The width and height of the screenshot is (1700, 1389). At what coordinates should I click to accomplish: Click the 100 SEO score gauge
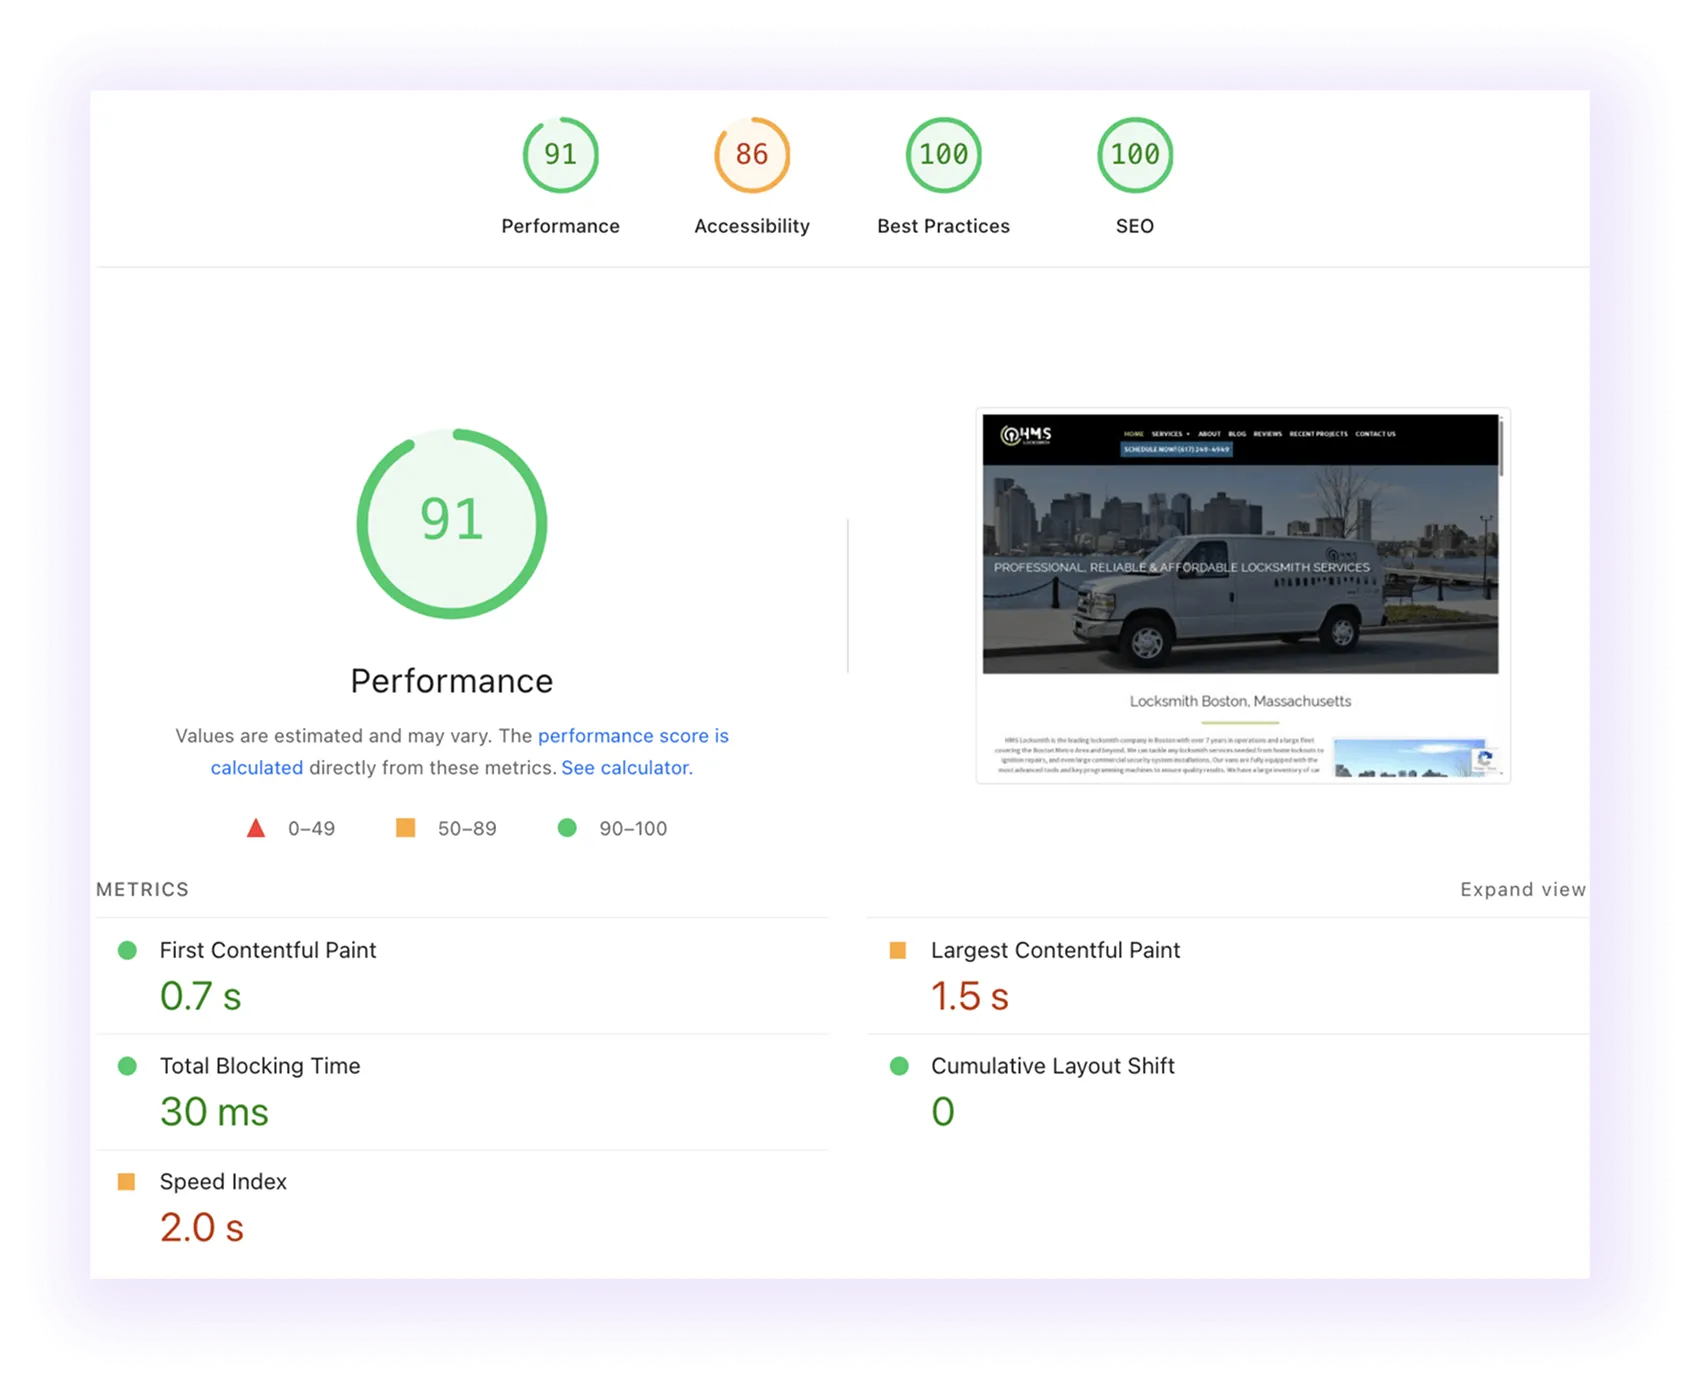click(x=1135, y=155)
